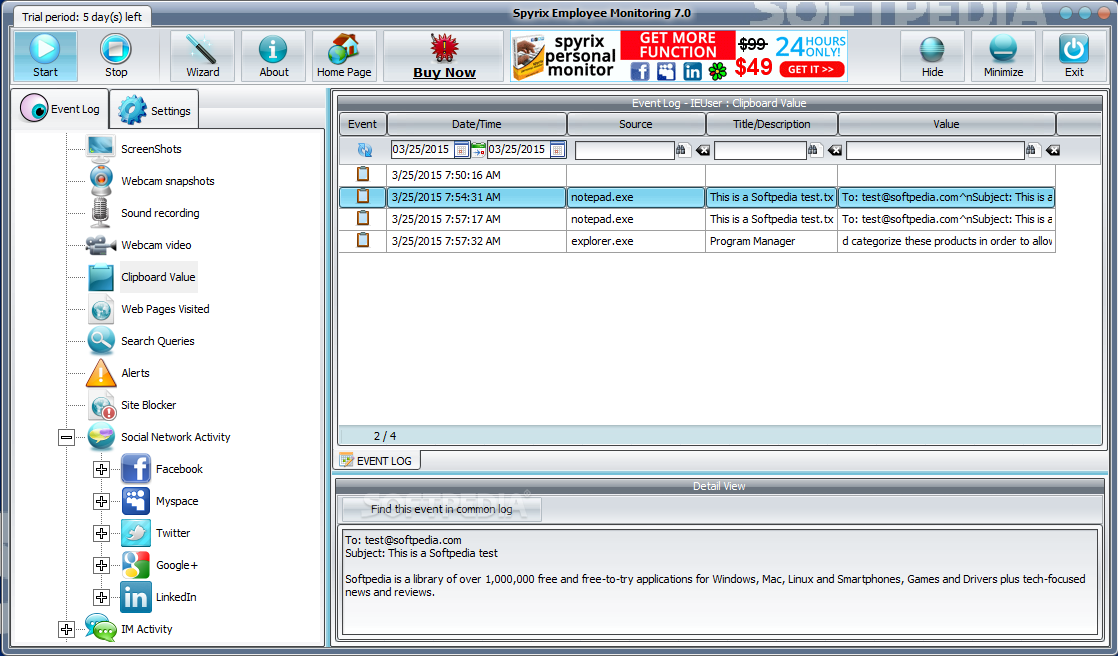The image size is (1118, 656).
Task: Select Sound recording in the tree
Action: pyautogui.click(x=160, y=213)
